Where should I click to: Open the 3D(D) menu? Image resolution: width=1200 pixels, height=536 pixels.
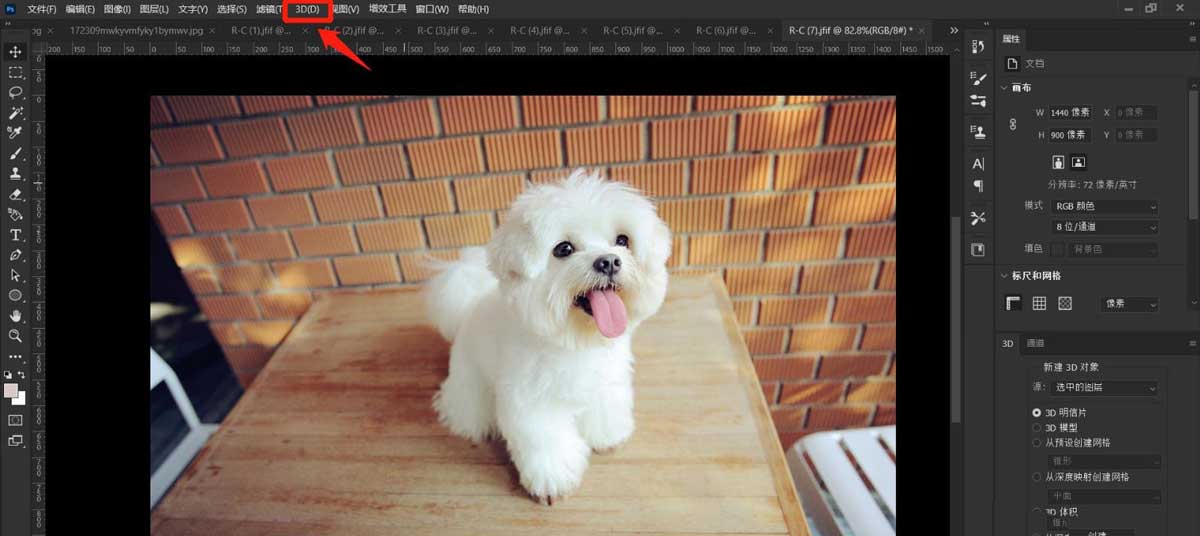click(x=307, y=9)
